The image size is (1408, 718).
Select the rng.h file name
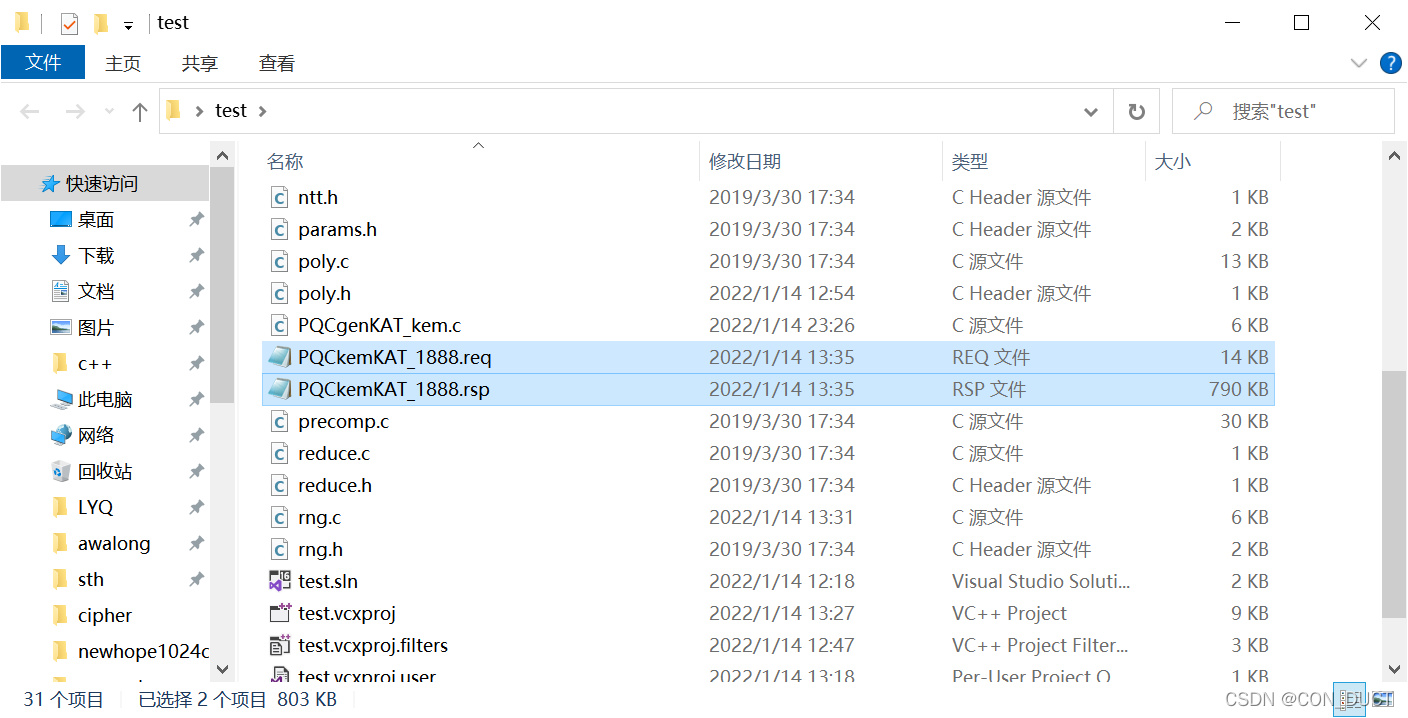[x=320, y=549]
